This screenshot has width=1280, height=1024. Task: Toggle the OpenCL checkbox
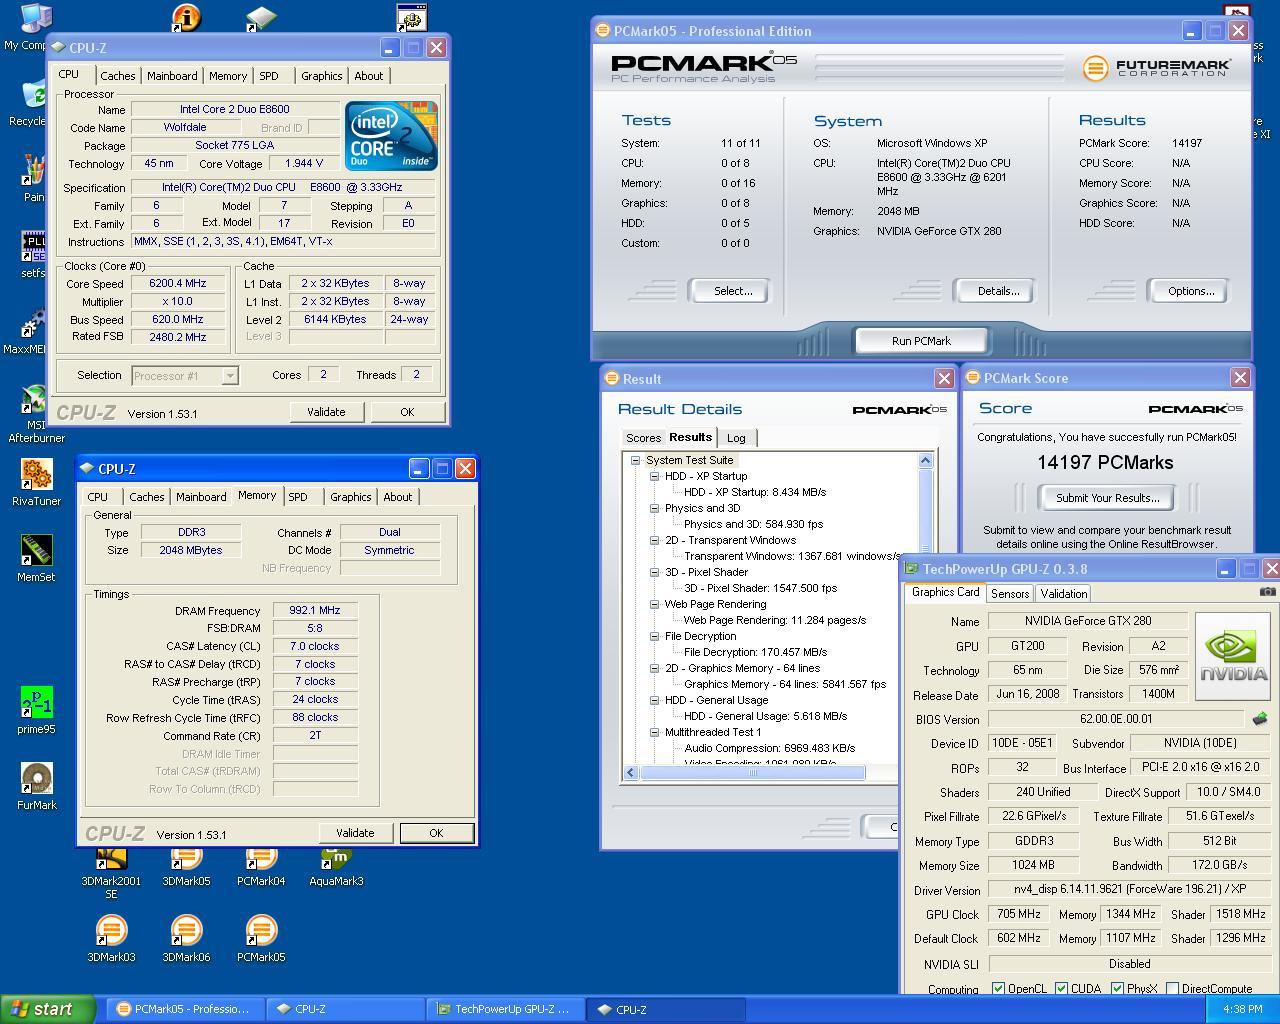pos(998,988)
